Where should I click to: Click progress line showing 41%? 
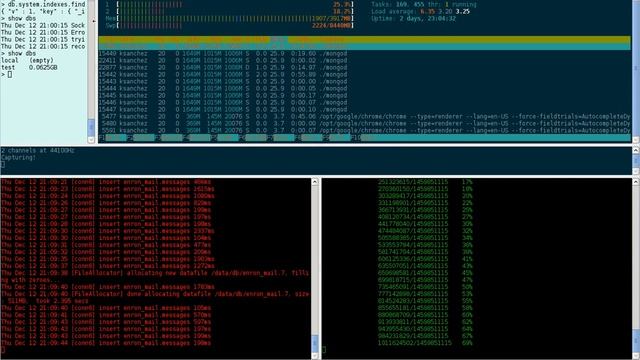click(x=425, y=259)
